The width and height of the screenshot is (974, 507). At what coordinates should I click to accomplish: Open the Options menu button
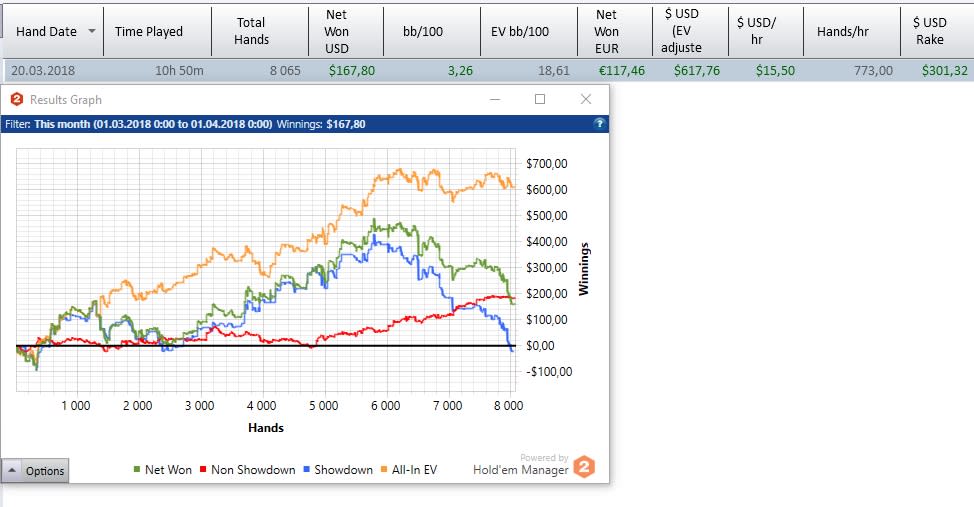point(35,471)
